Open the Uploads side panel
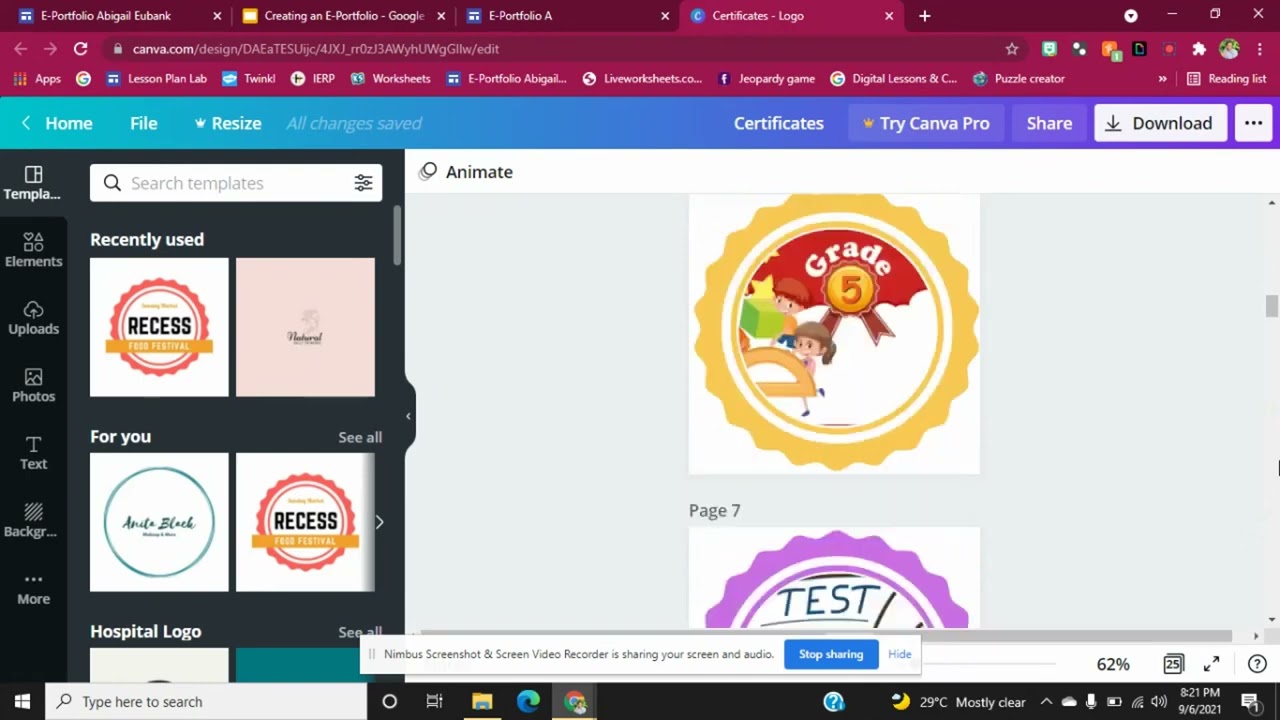1280x720 pixels. pyautogui.click(x=33, y=318)
